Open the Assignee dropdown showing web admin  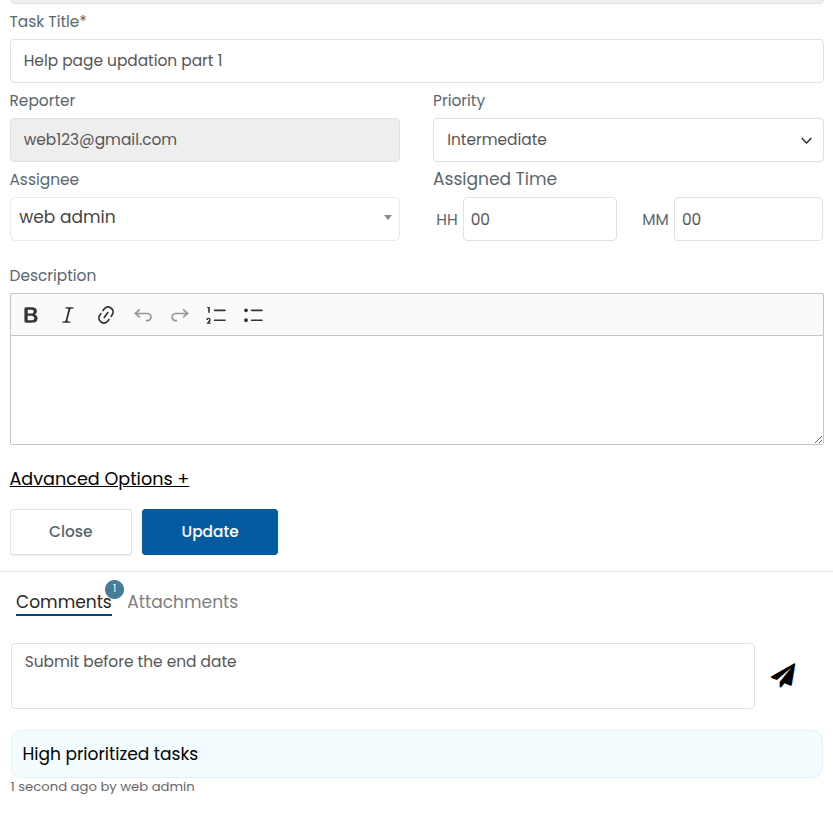click(x=205, y=219)
